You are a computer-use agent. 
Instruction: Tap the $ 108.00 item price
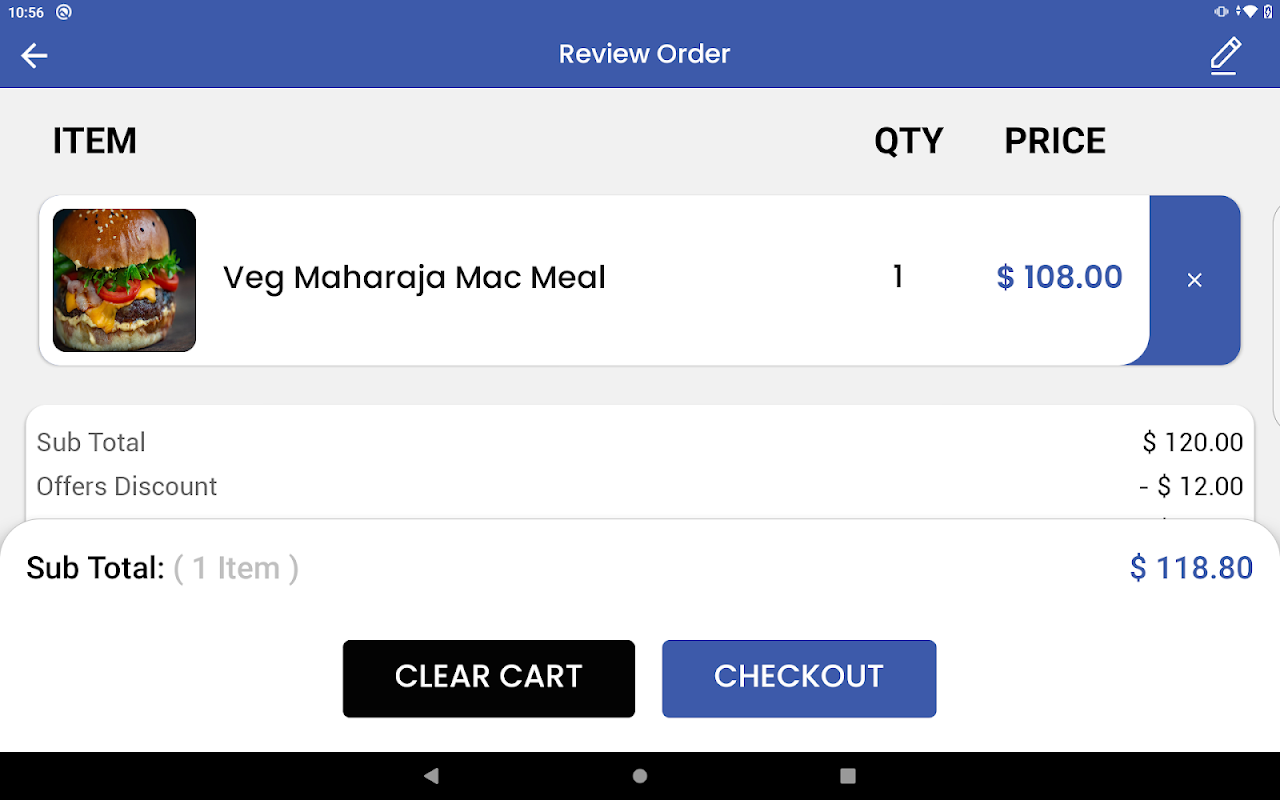coord(1060,277)
